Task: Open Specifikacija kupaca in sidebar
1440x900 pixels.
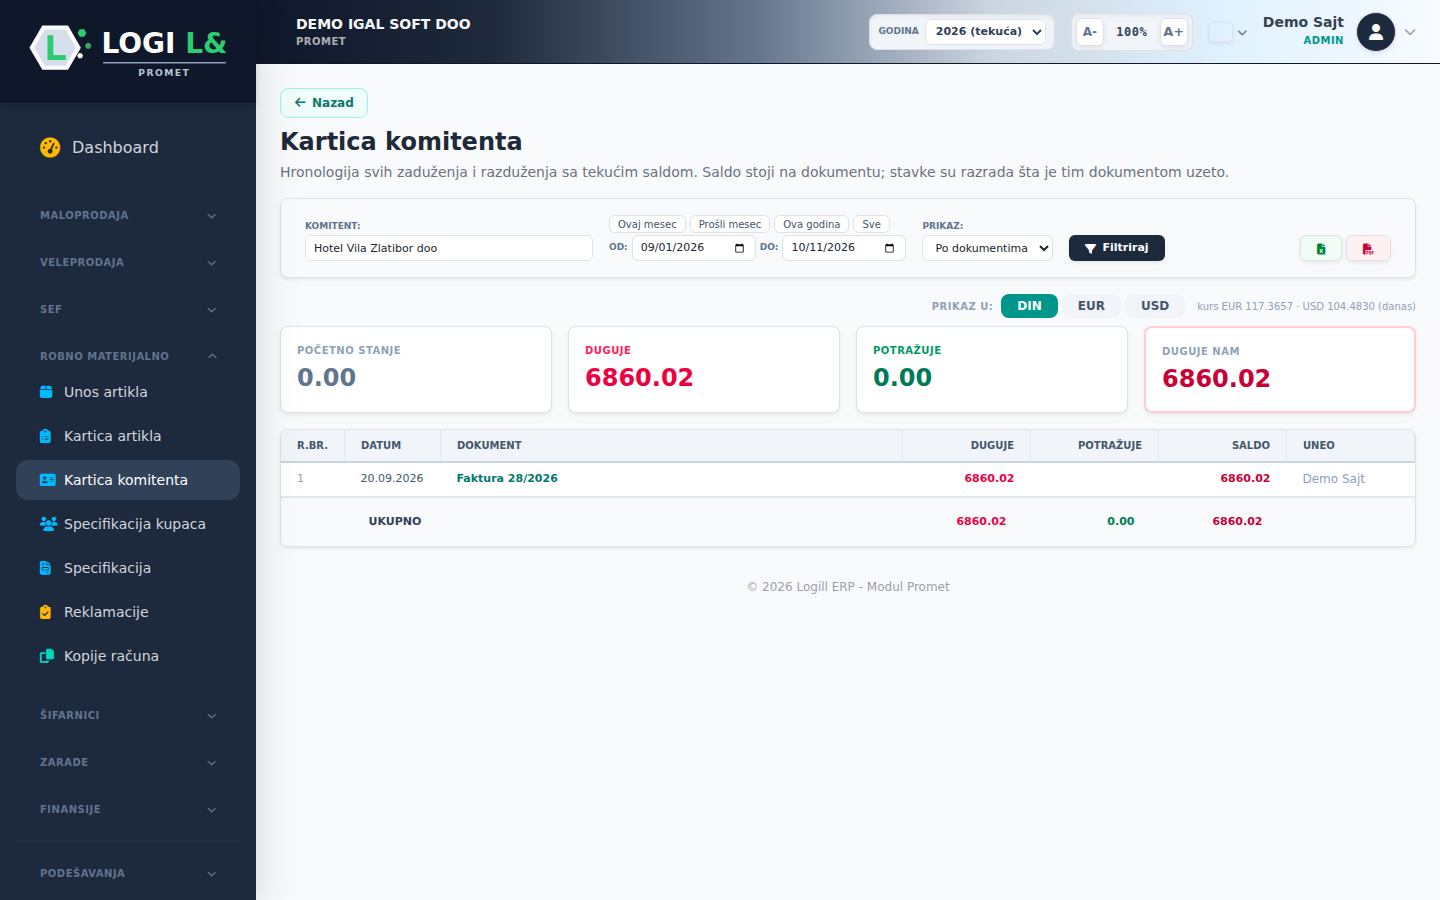Action: [x=128, y=524]
